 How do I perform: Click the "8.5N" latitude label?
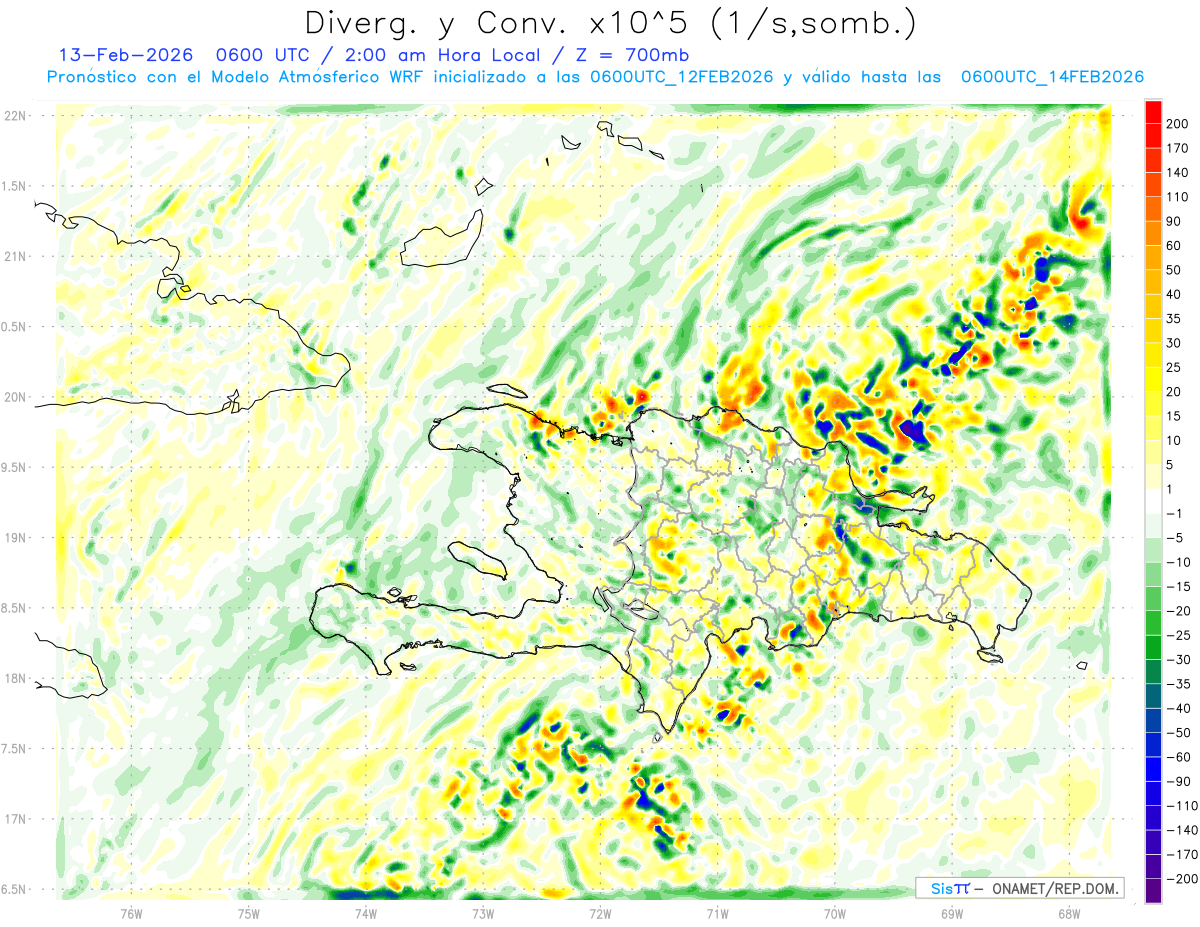pos(15,608)
